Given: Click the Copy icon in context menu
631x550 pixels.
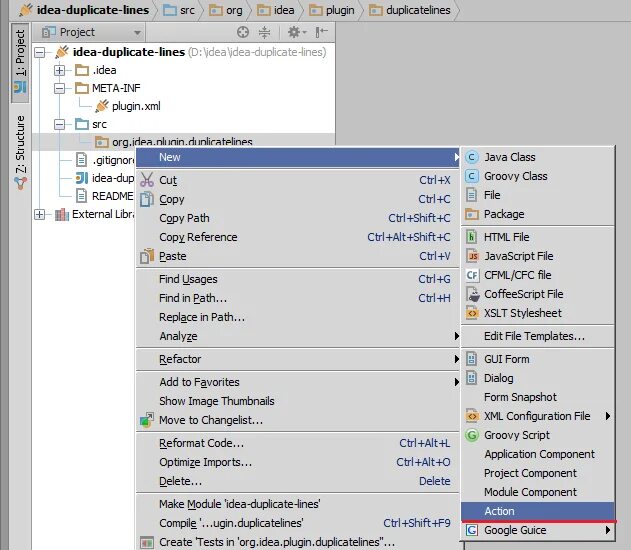Looking at the screenshot, I should click(147, 199).
